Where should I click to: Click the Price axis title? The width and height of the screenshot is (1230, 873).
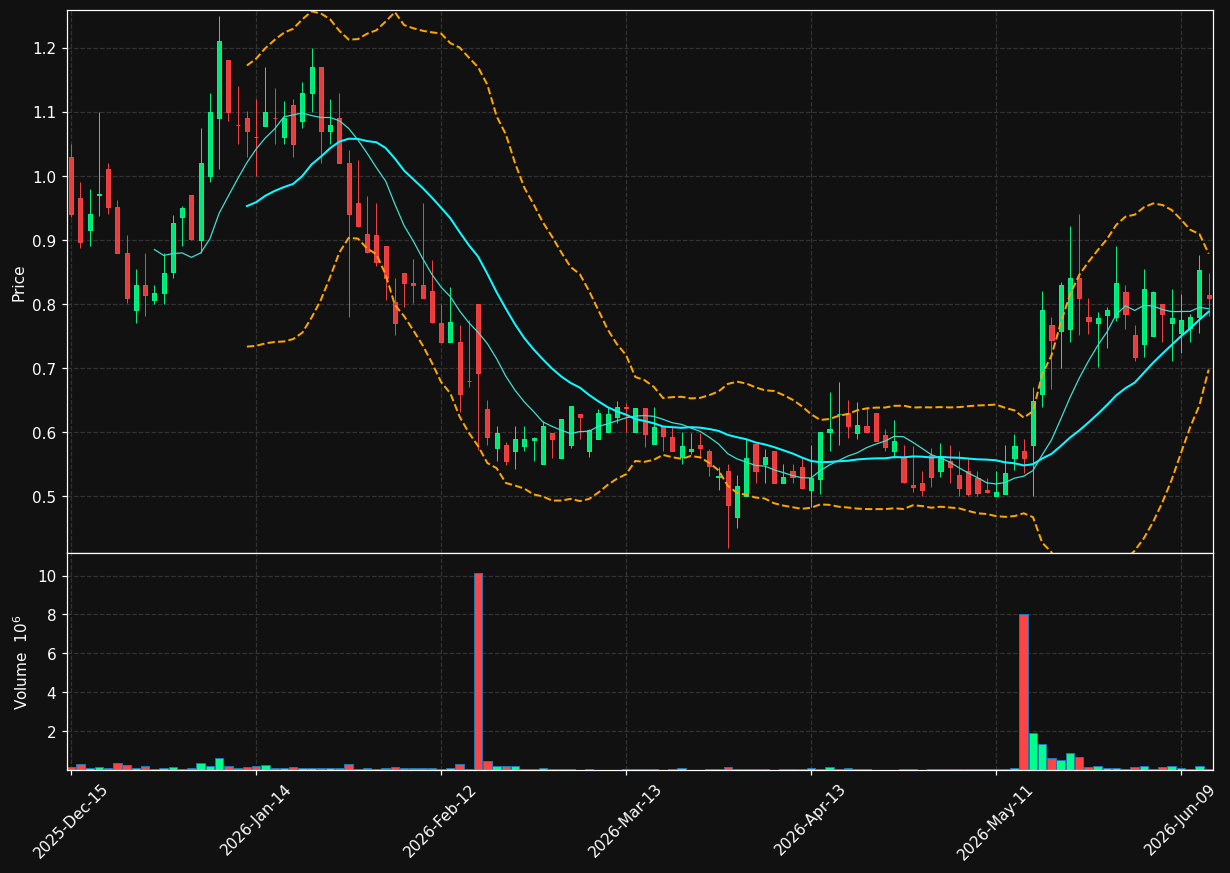coord(19,283)
